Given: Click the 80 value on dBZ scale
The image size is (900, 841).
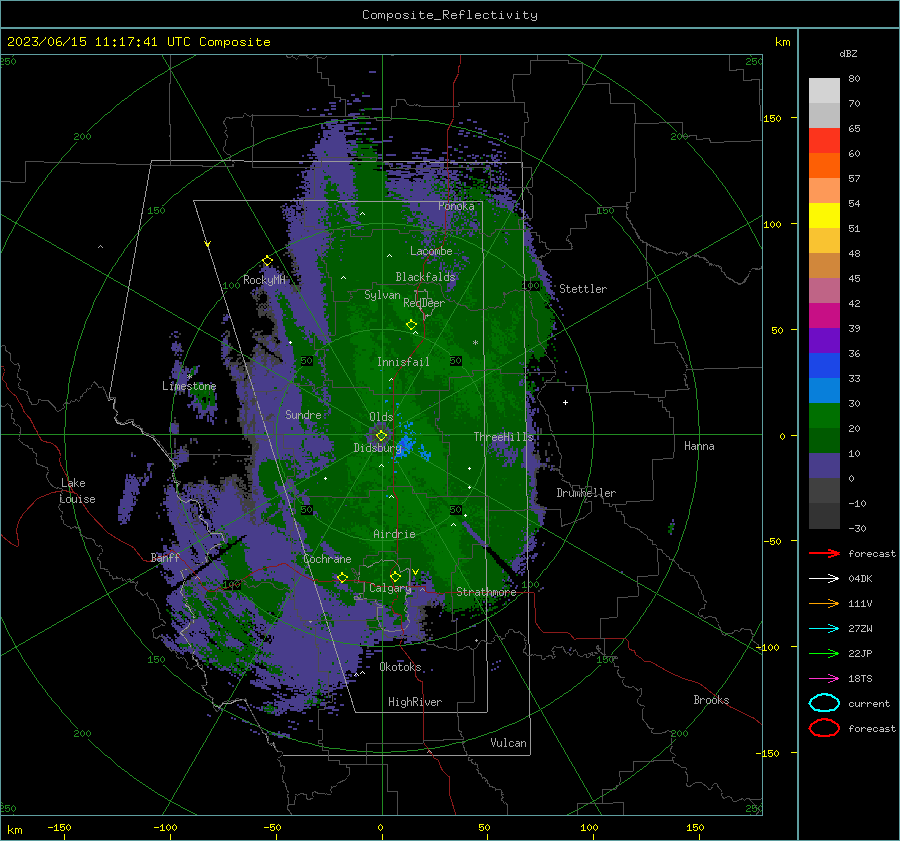Looking at the screenshot, I should point(854,79).
